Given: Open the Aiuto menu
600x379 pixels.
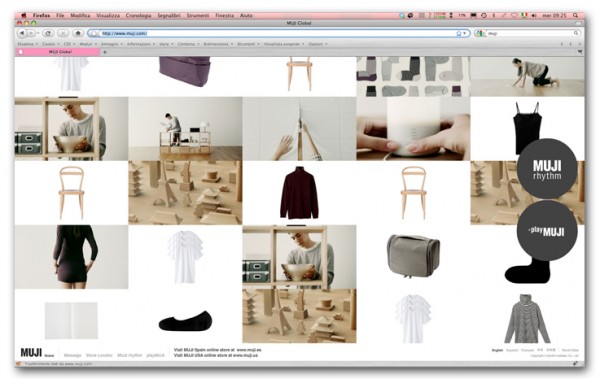Looking at the screenshot, I should [x=246, y=16].
